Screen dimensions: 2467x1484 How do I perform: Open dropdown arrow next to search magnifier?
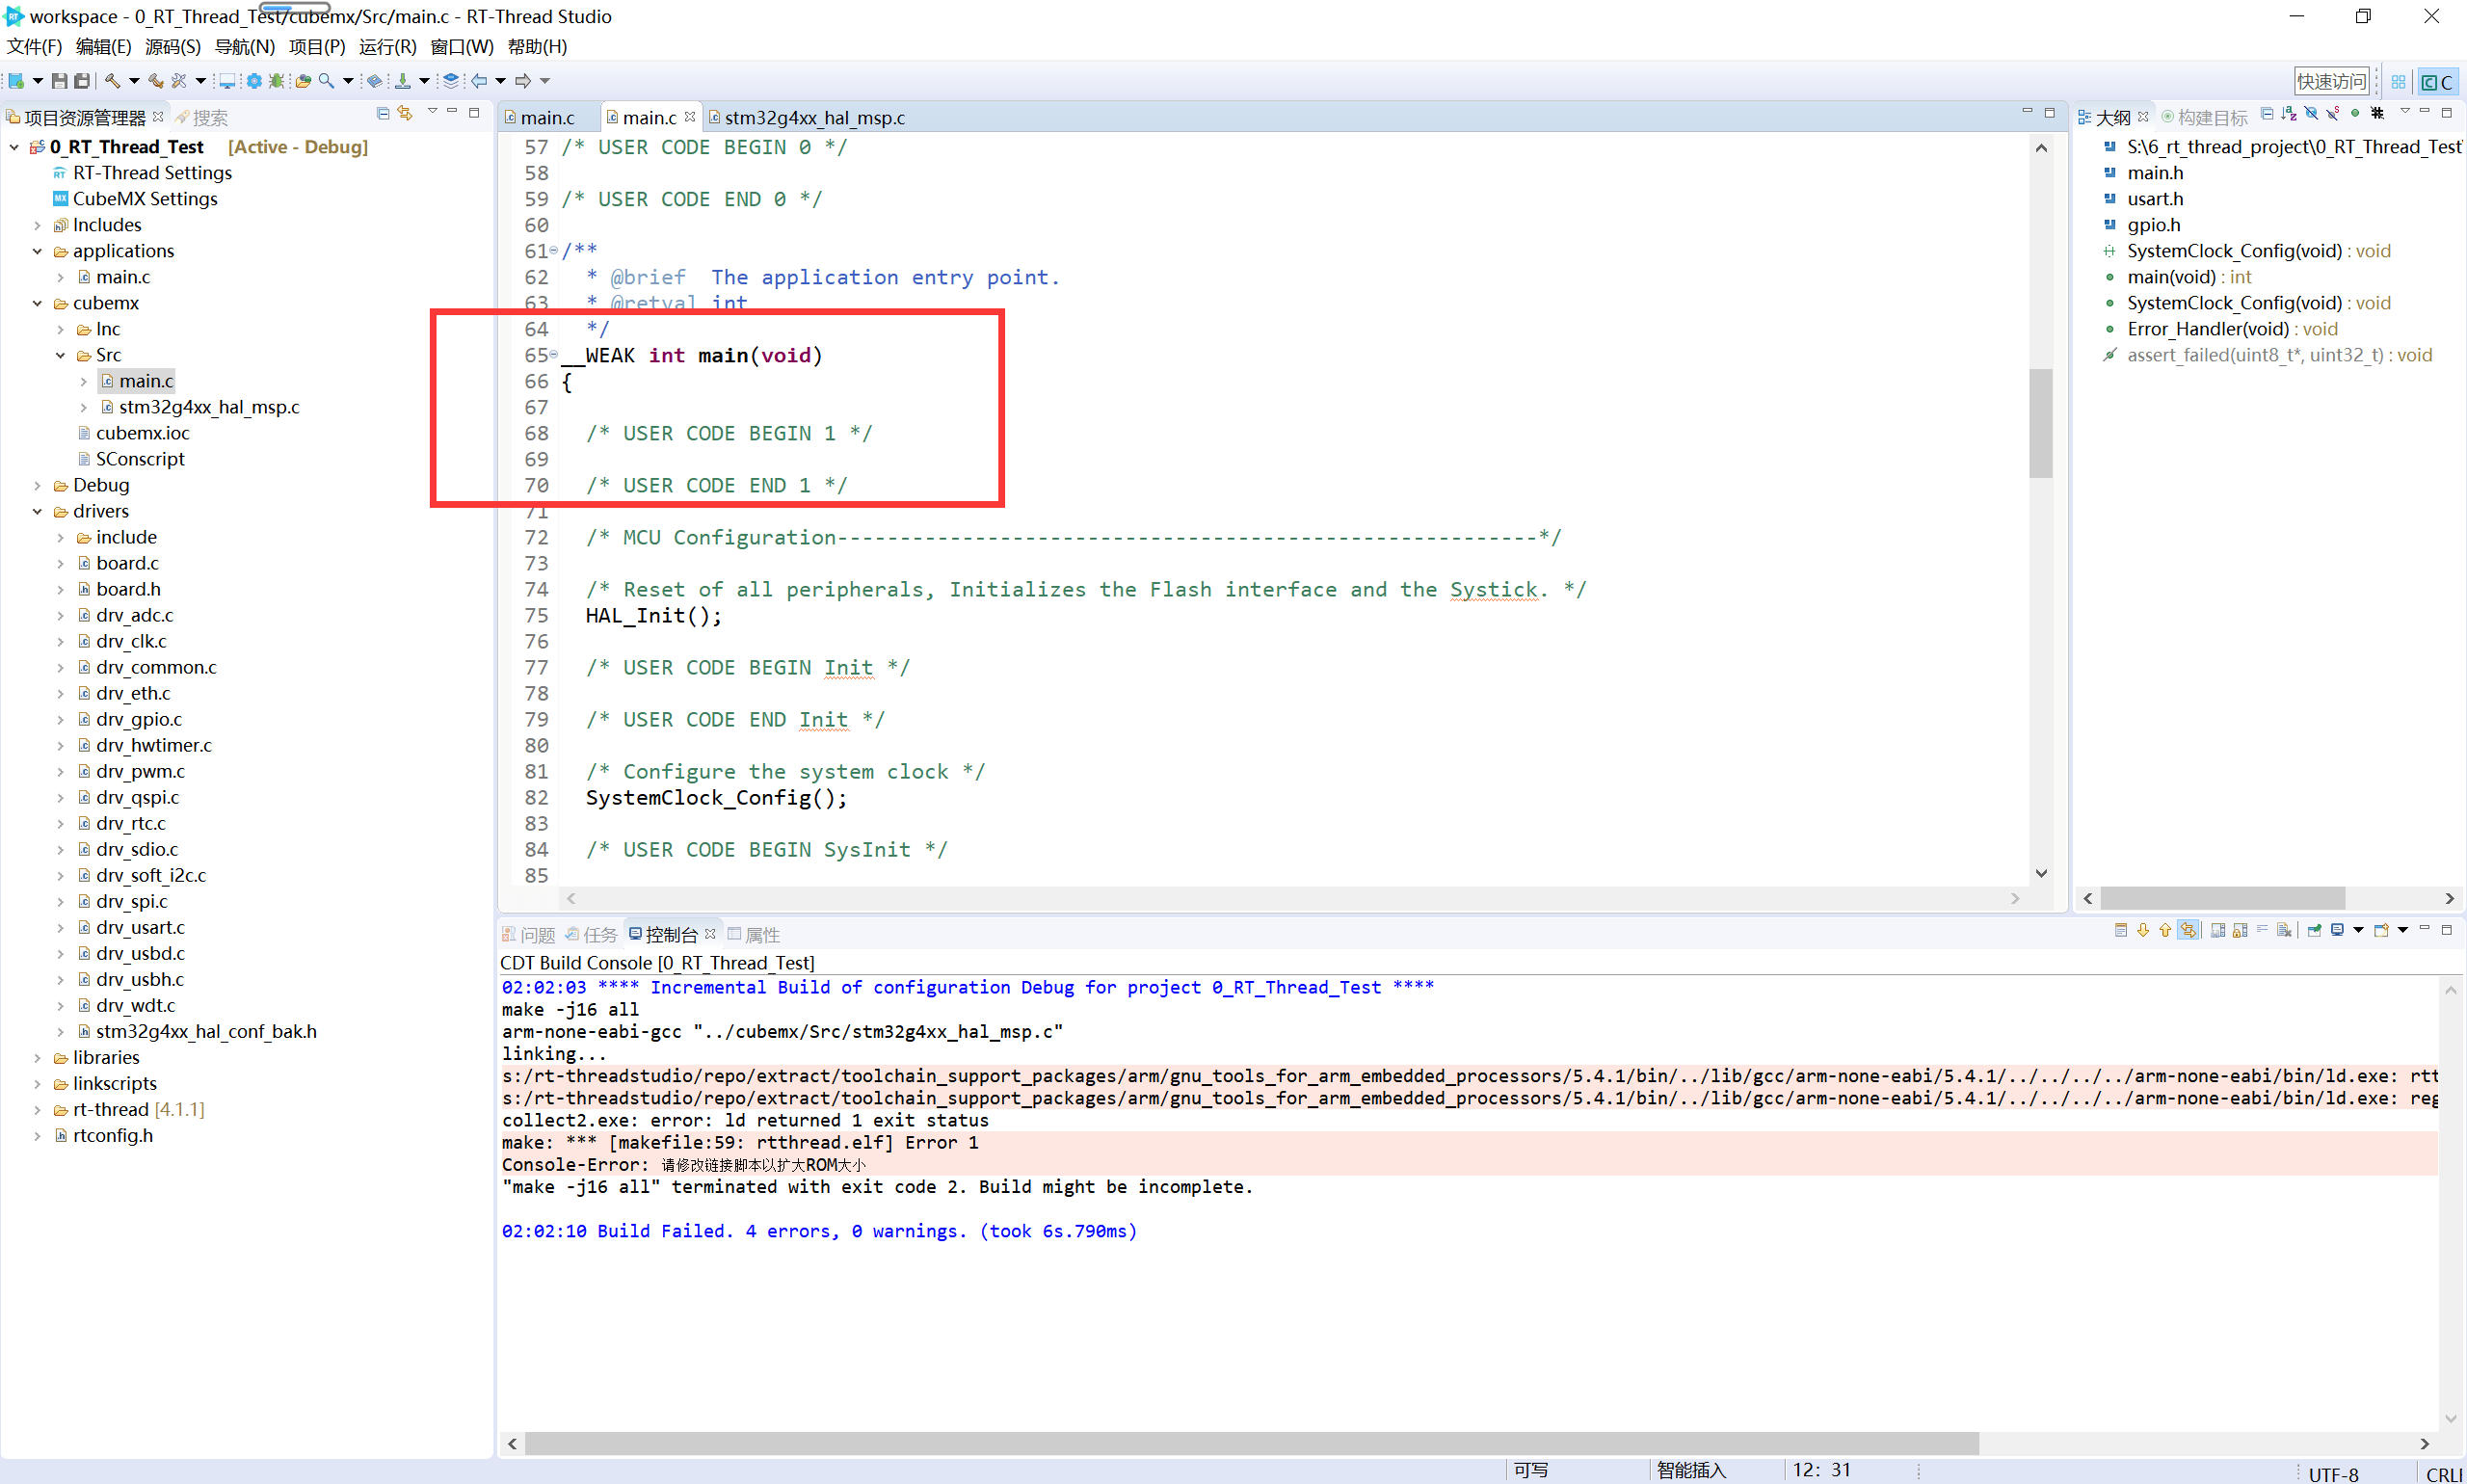348,81
